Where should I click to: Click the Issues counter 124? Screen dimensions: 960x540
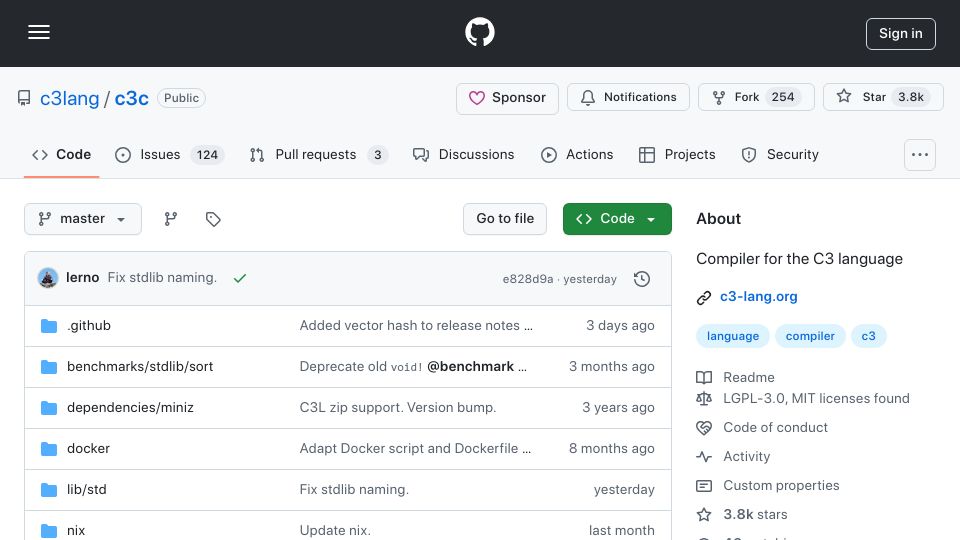(207, 155)
